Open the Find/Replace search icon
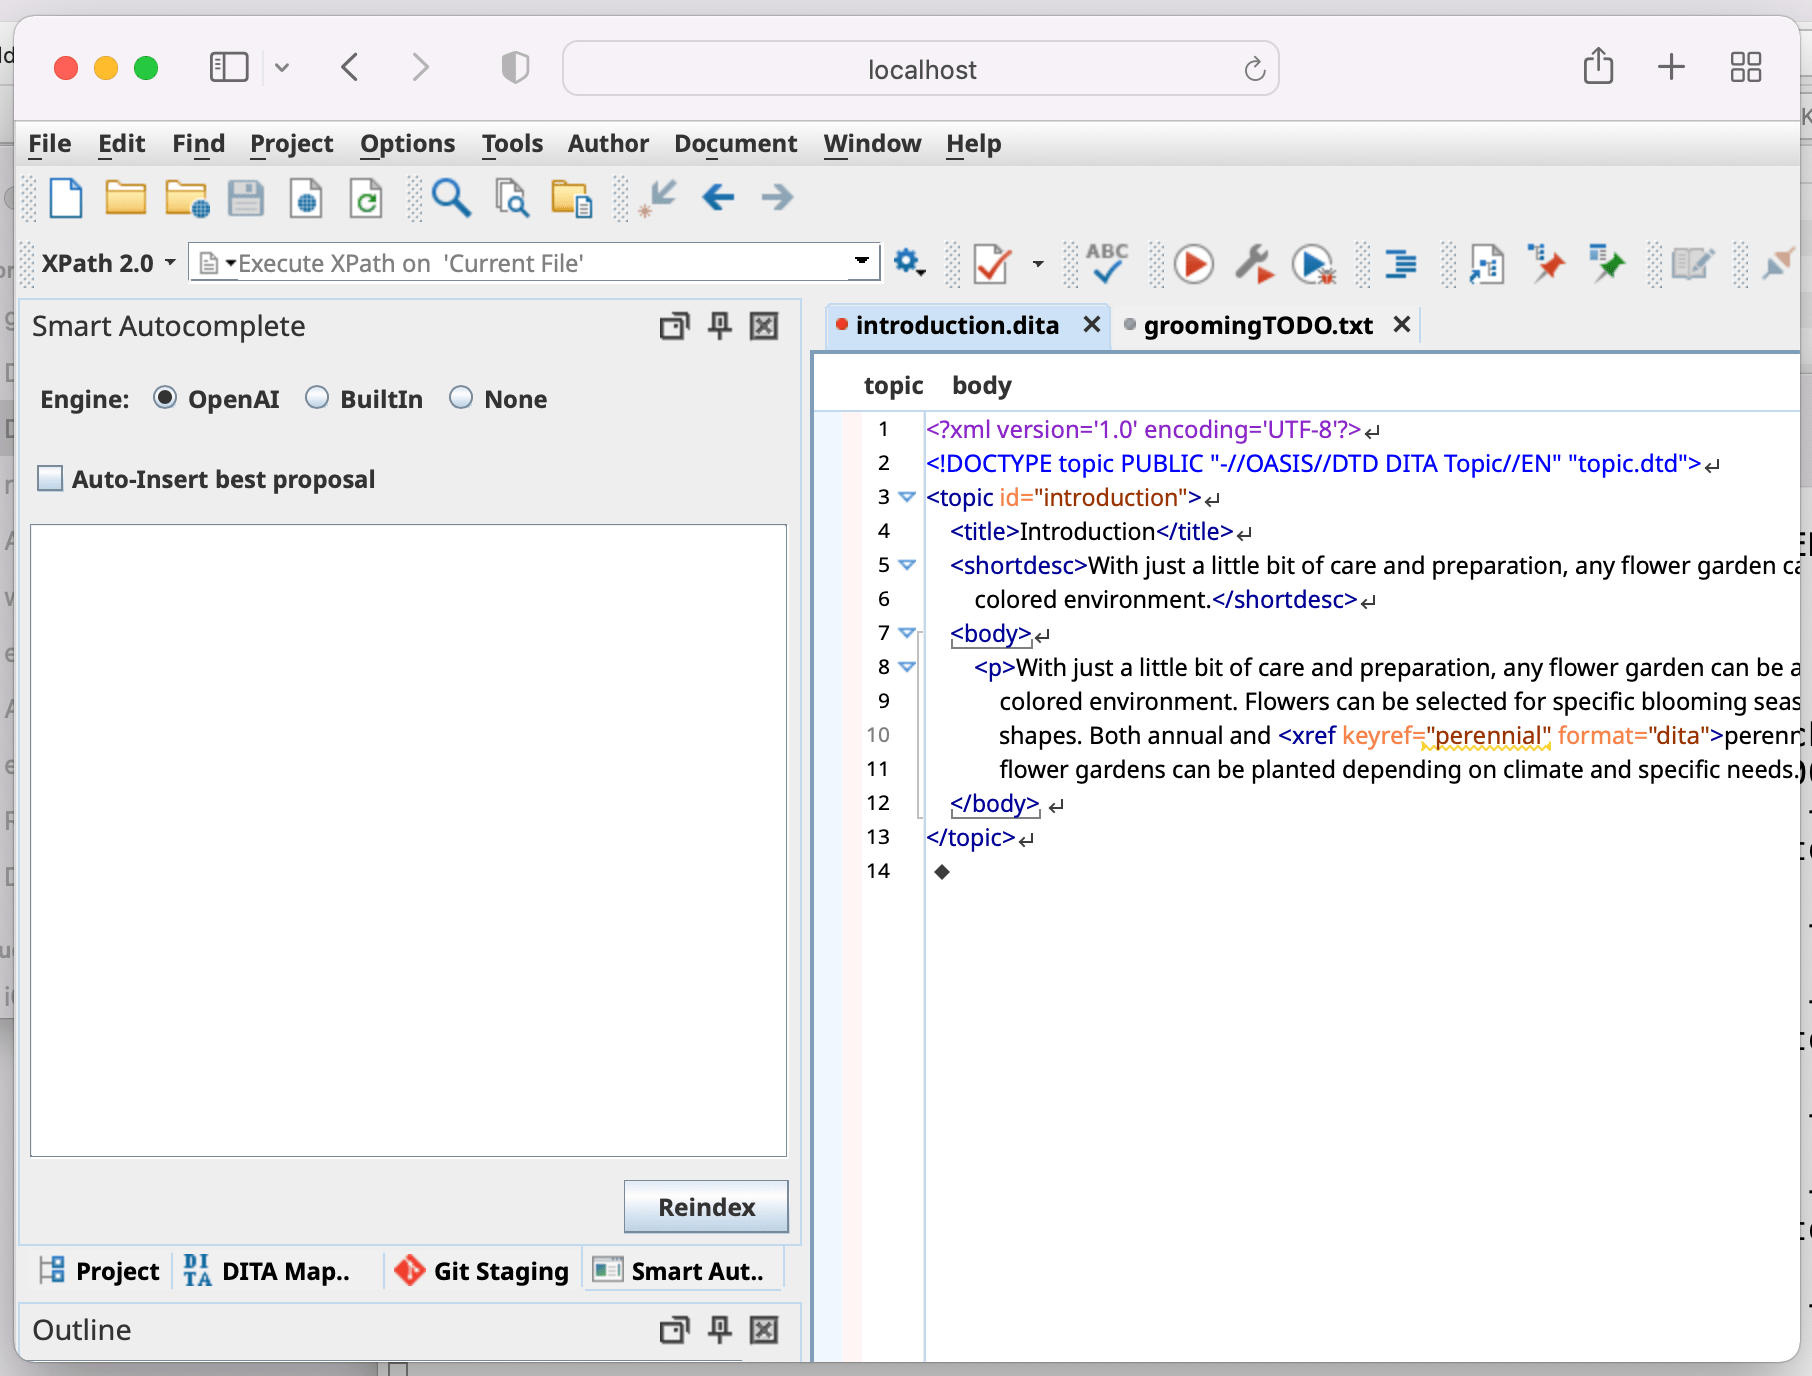This screenshot has width=1812, height=1376. click(x=451, y=198)
